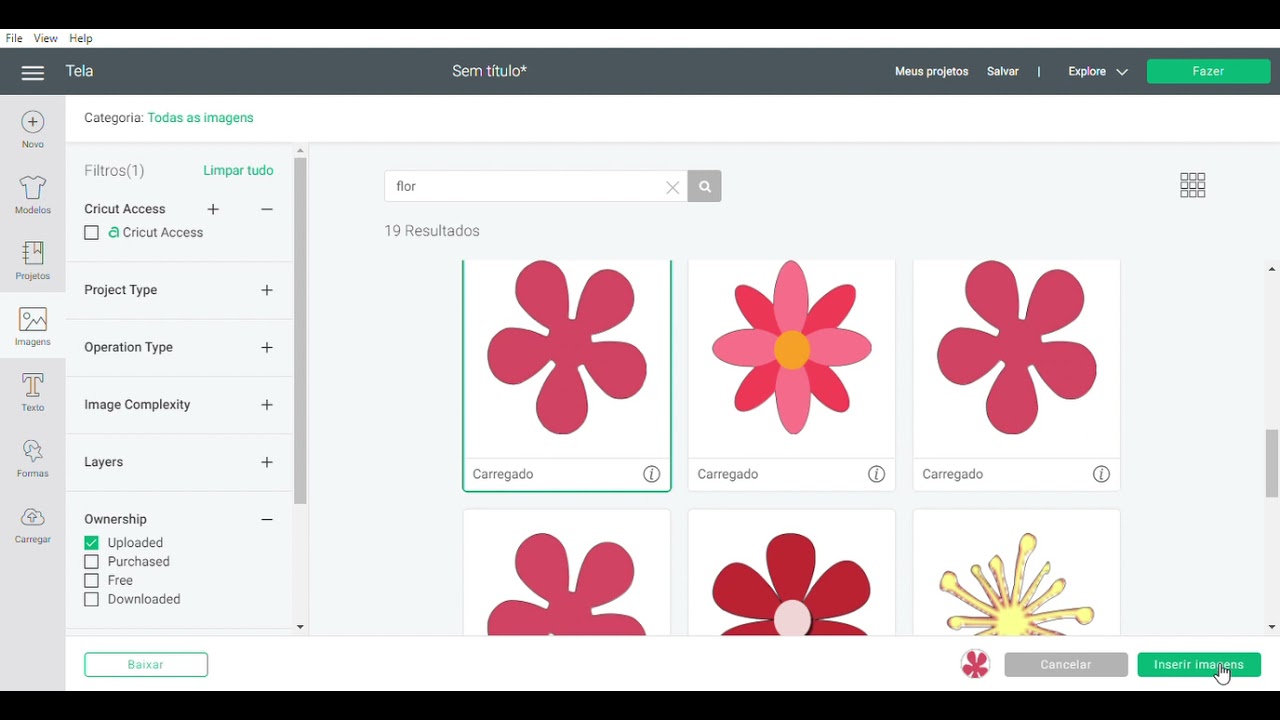
Task: Open the View menu
Action: [46, 38]
